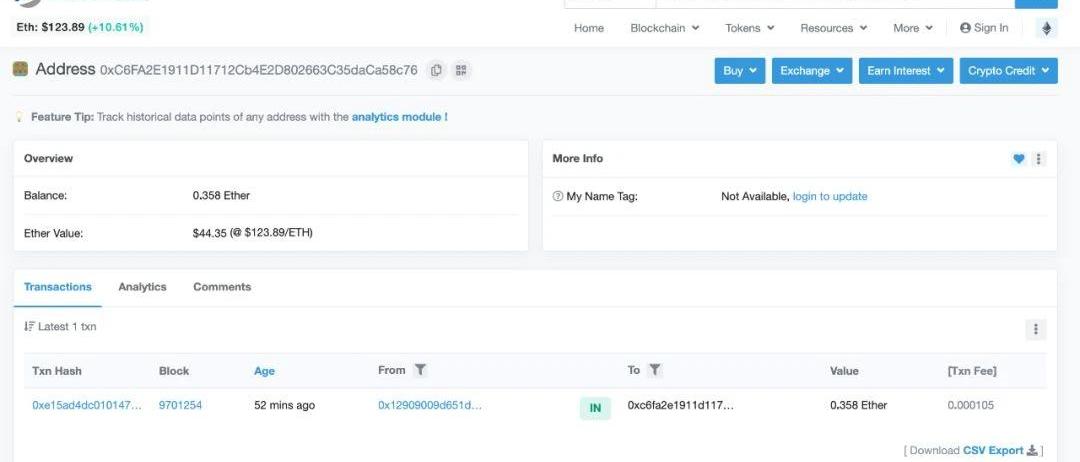Switch to the Comments tab

point(222,287)
